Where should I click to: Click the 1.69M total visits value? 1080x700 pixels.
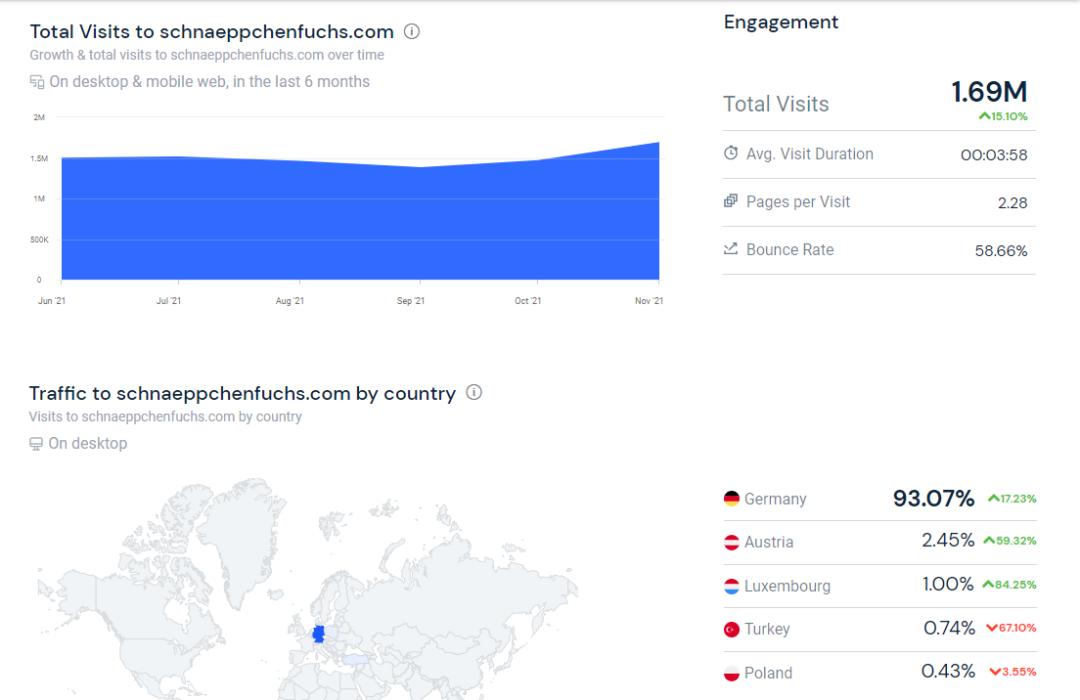[x=989, y=92]
